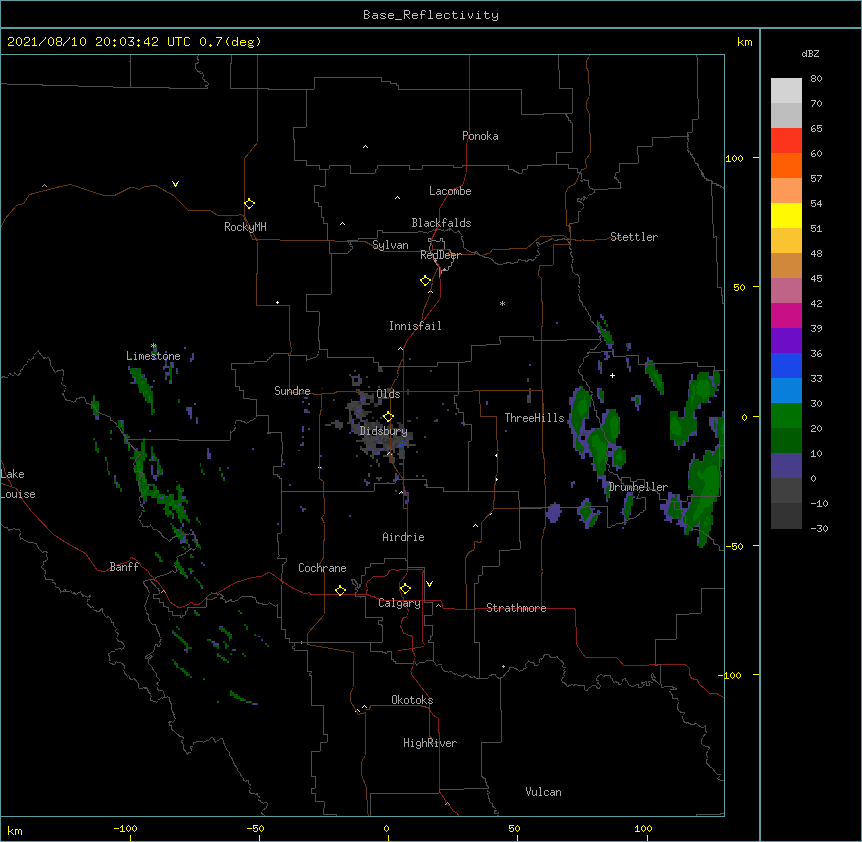Click the yellow diamond between Olds and Didsbury

point(388,417)
